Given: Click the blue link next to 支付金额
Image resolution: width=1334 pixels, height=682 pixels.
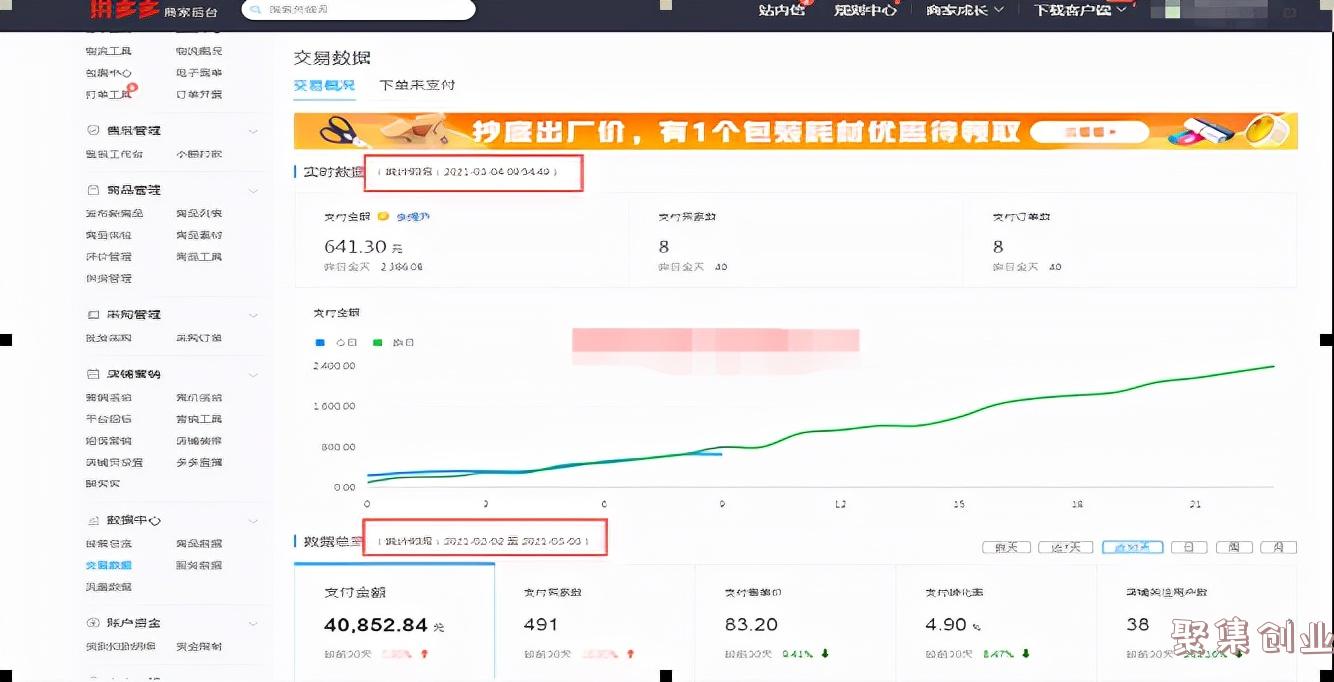Looking at the screenshot, I should [x=413, y=216].
